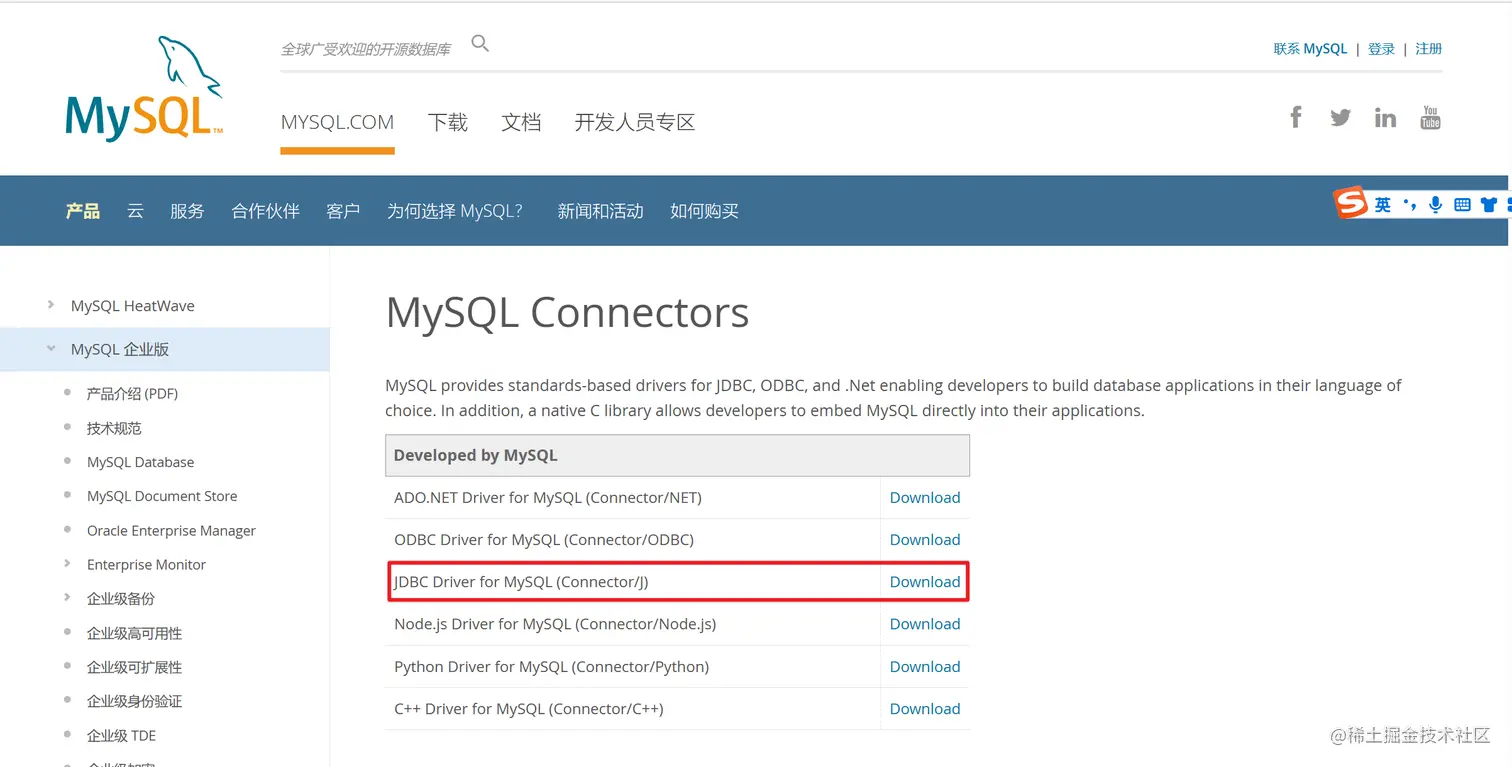Screen dimensions: 1512x767
Task: Open 技术规范 sidebar link
Action: click(x=114, y=428)
